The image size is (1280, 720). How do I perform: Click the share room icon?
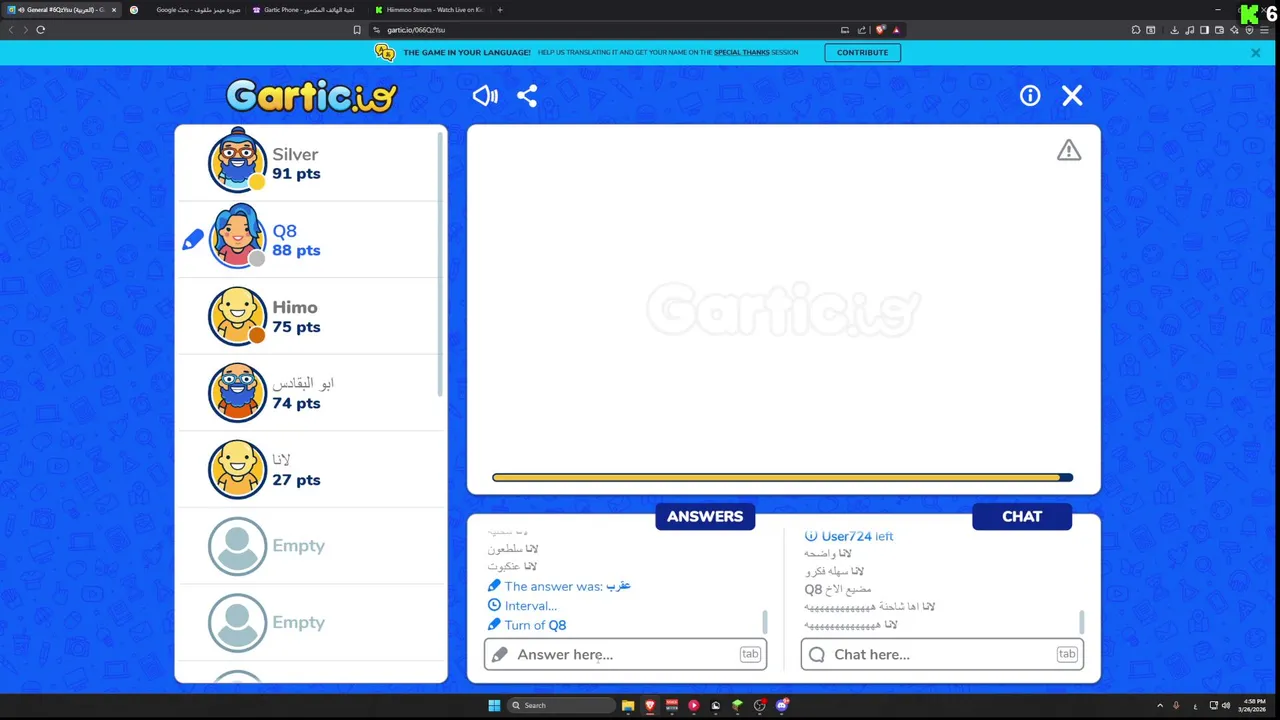pos(527,95)
